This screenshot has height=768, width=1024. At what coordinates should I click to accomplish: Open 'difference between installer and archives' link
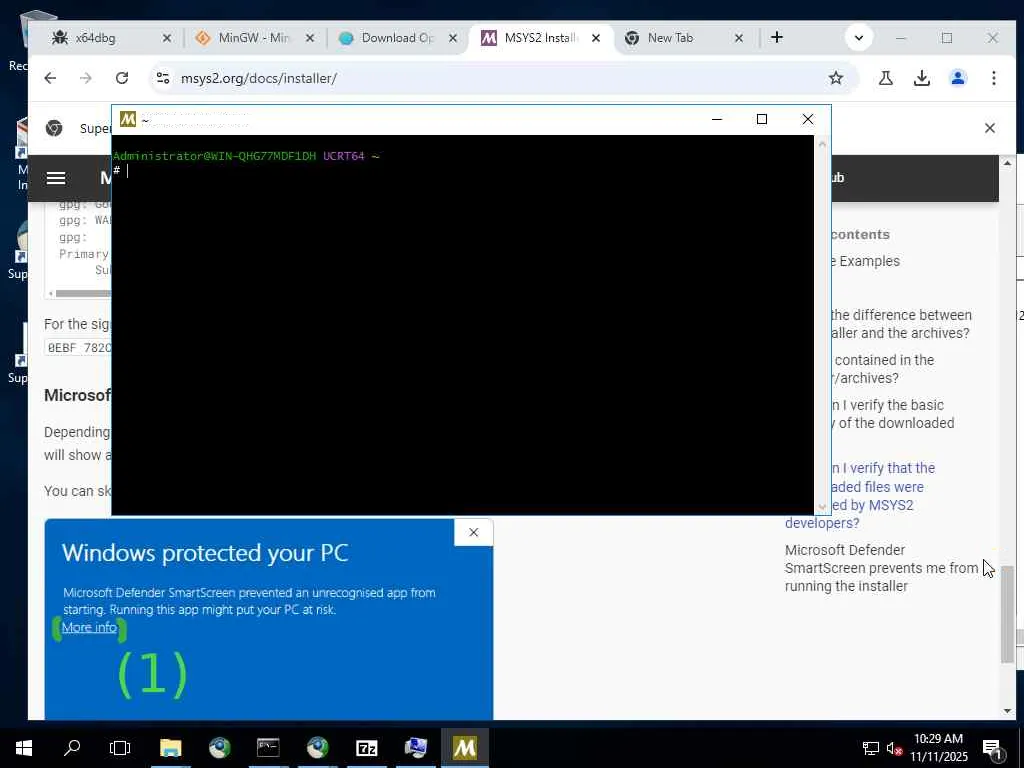pos(899,324)
